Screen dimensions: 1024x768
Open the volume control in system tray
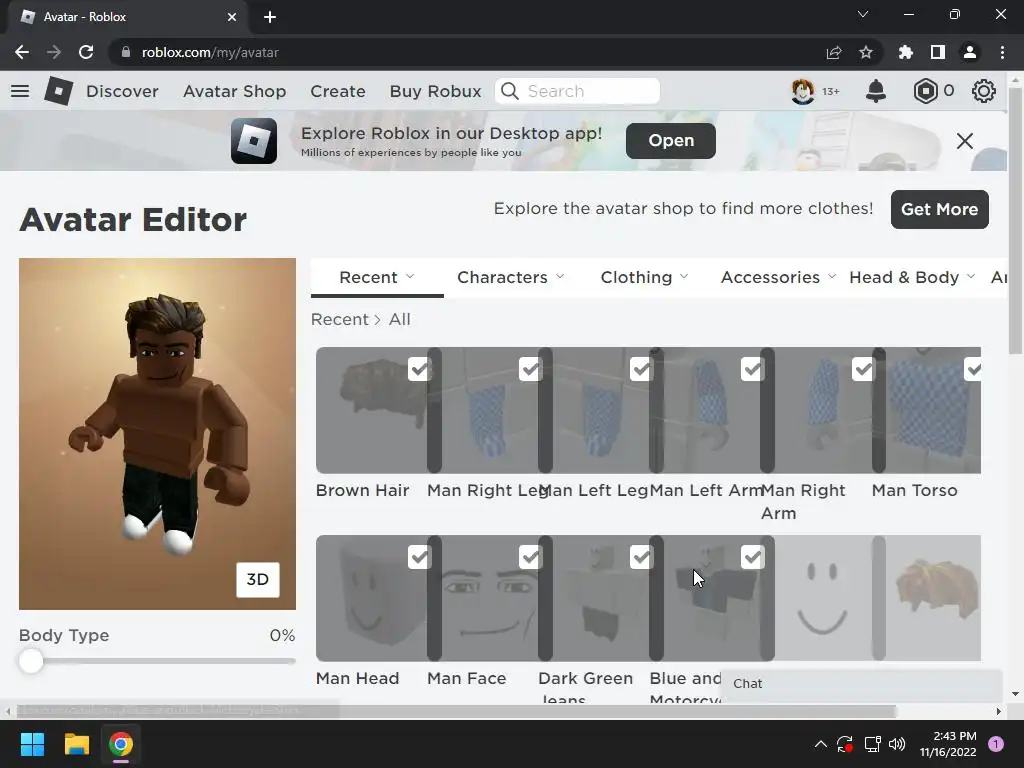tap(897, 744)
